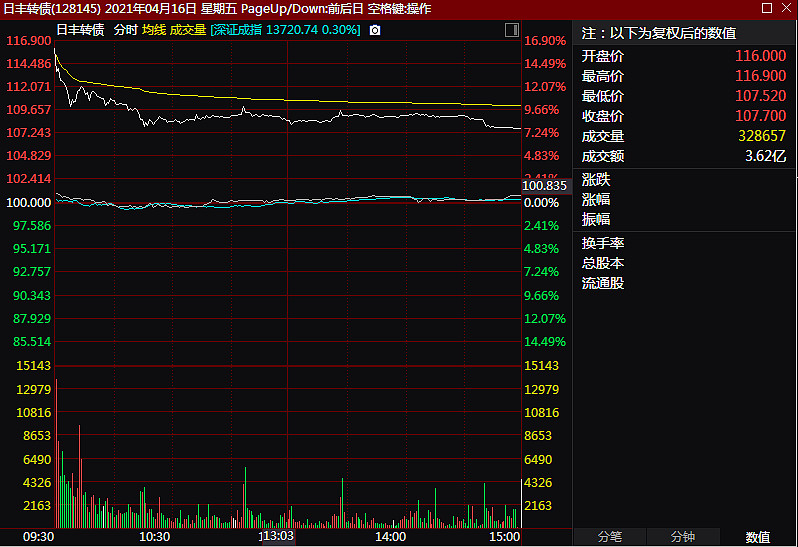Click the 100.835 crosshair price tag
The image size is (798, 547).
pyautogui.click(x=545, y=186)
